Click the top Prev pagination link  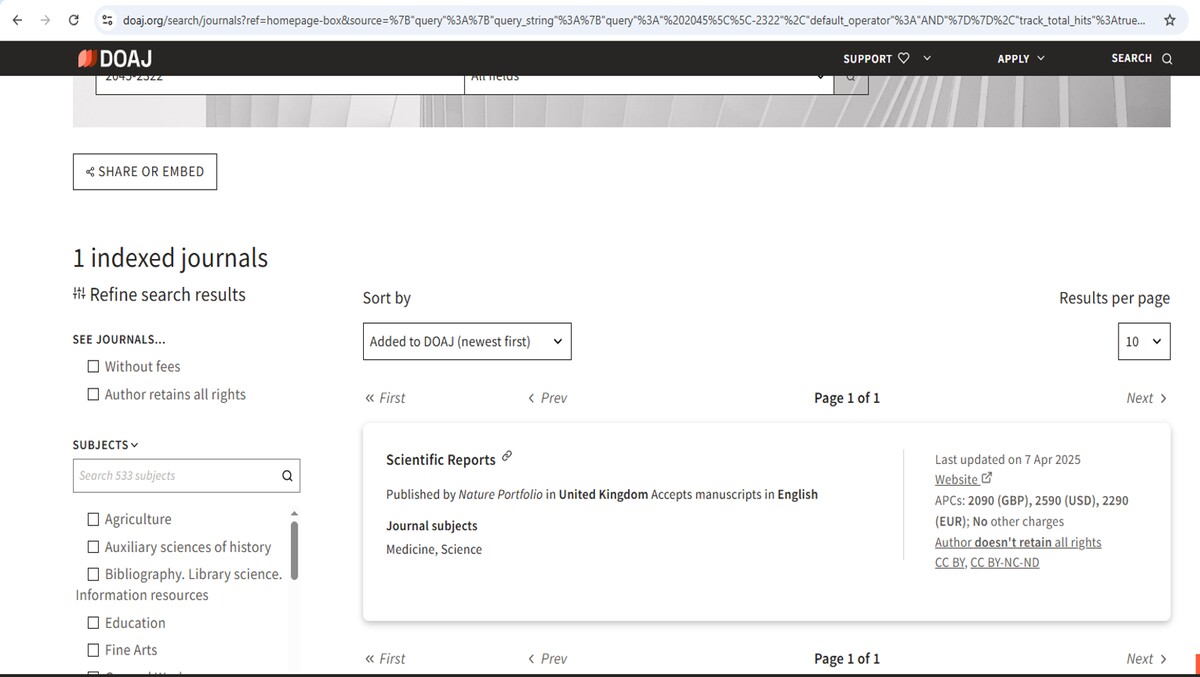[x=547, y=398]
